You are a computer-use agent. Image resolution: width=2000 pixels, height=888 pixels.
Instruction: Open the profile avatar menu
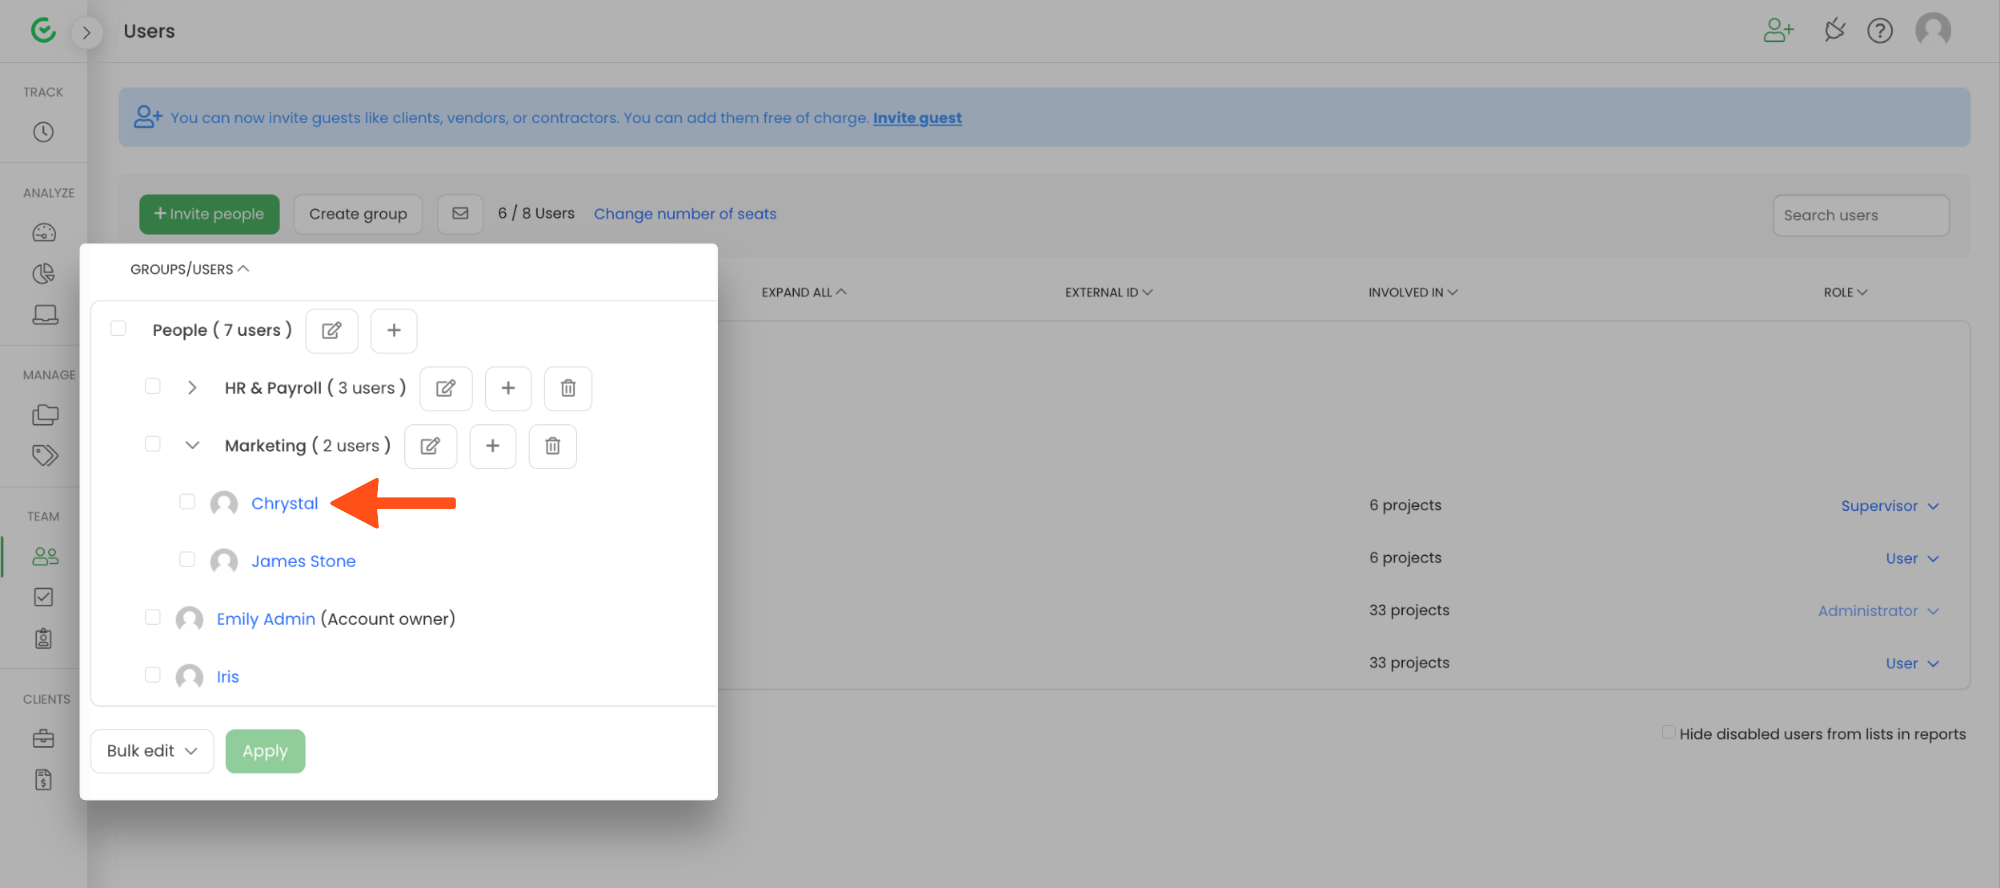pyautogui.click(x=1933, y=30)
